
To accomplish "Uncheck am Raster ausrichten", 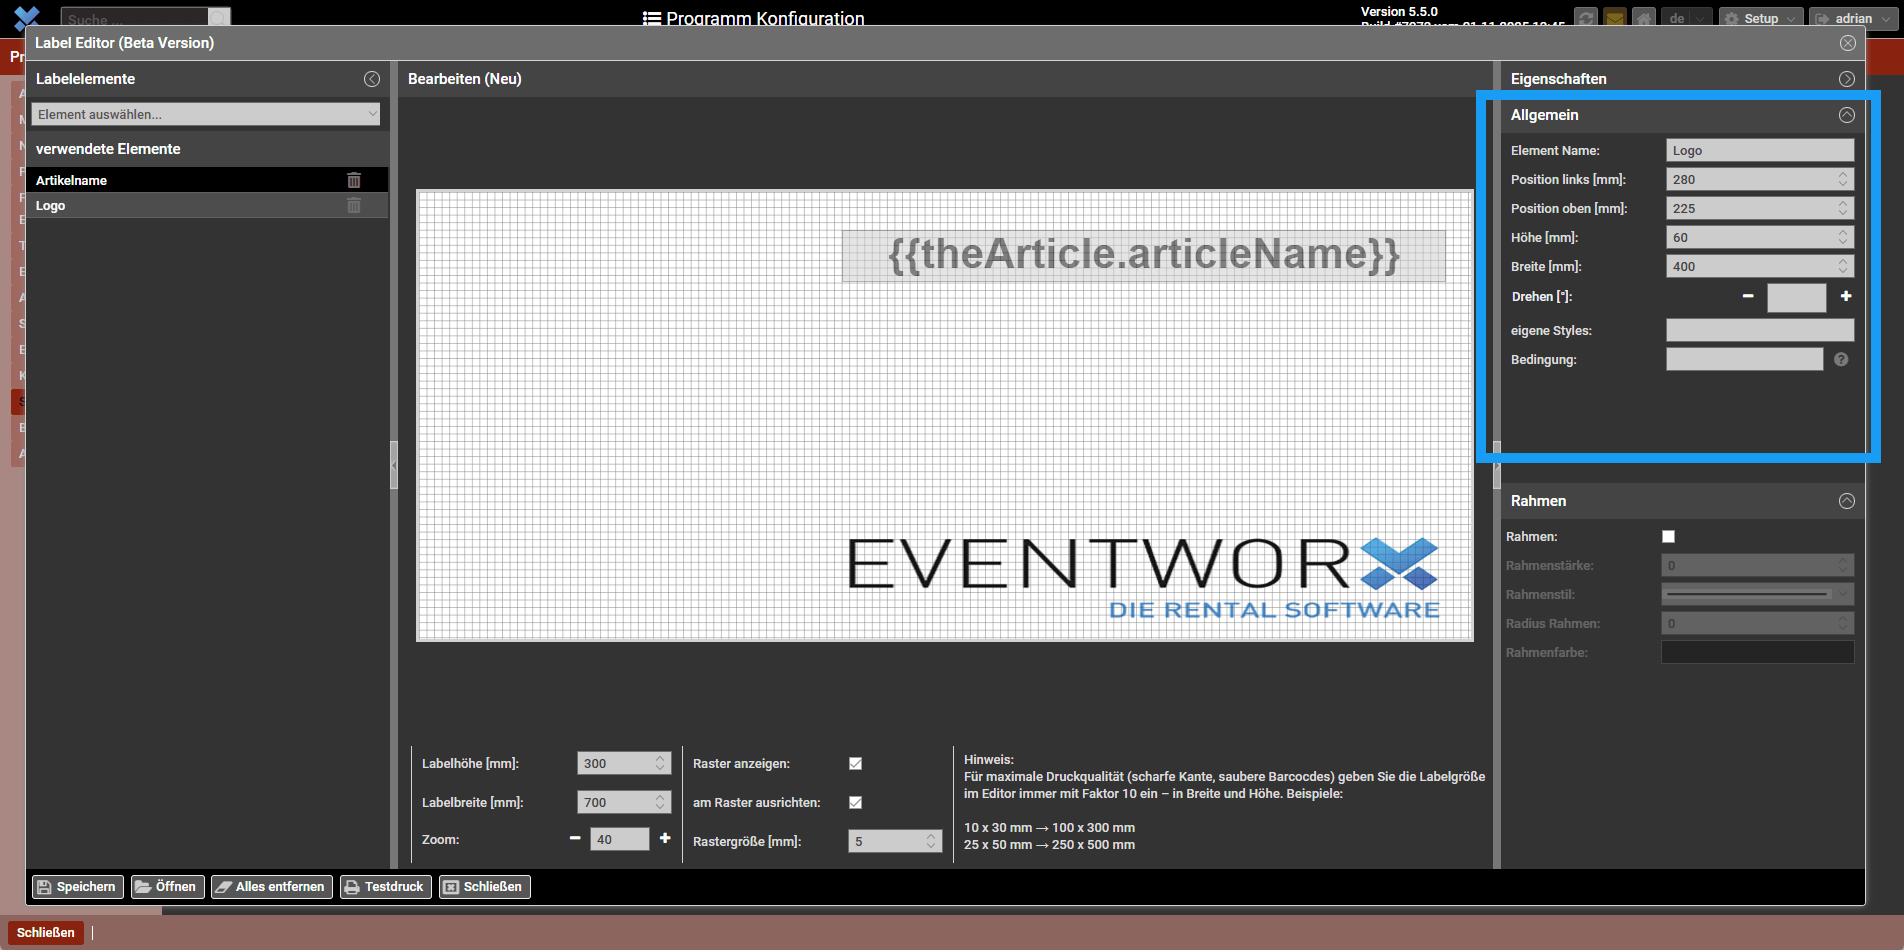I will tap(856, 803).
